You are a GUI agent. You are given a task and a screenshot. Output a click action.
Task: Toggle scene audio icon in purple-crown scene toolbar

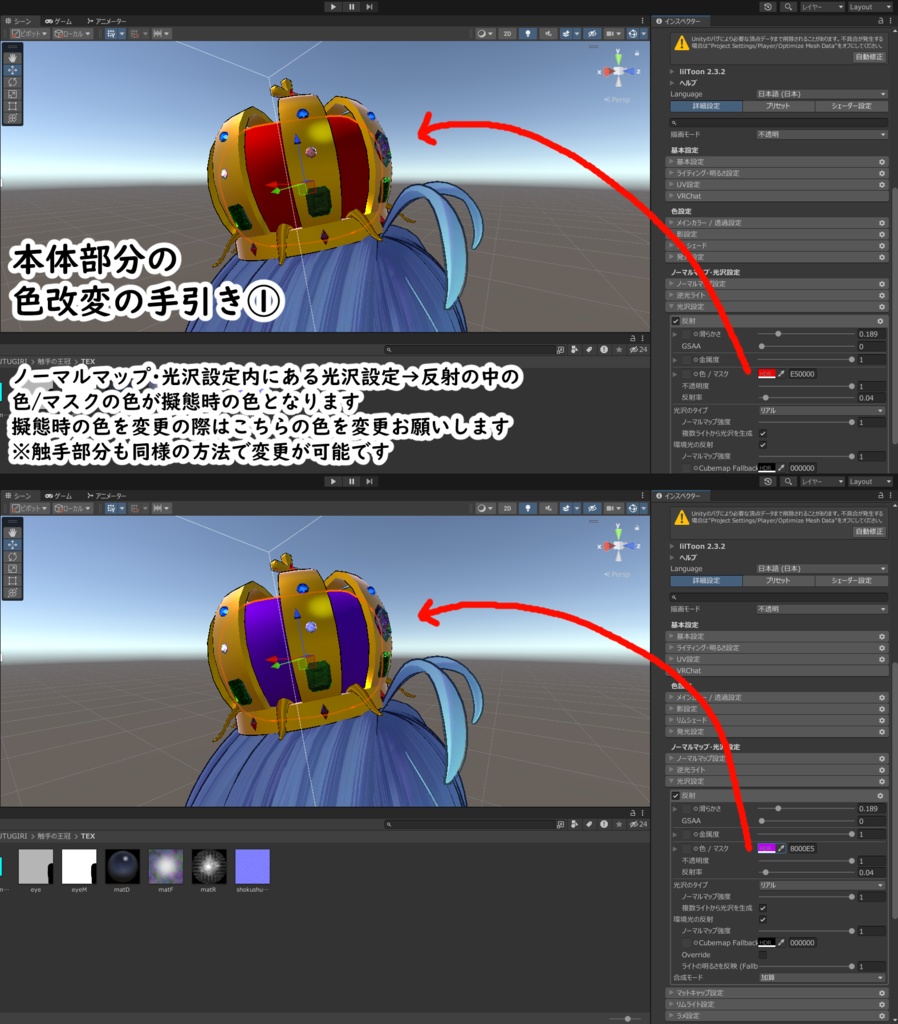(x=548, y=508)
